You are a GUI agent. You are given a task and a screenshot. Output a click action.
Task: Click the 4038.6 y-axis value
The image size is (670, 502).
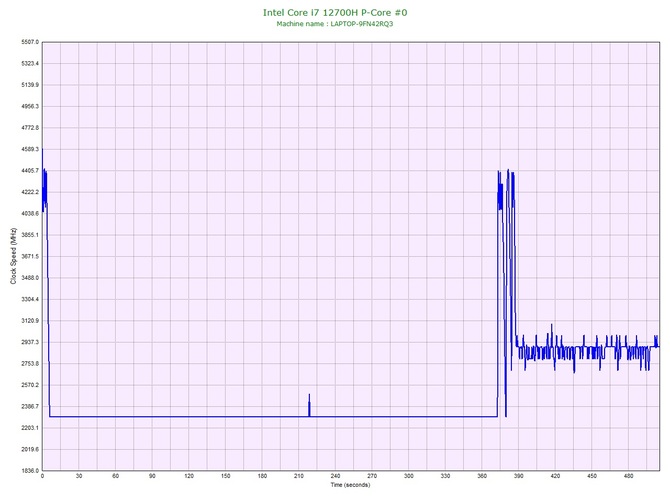30,214
